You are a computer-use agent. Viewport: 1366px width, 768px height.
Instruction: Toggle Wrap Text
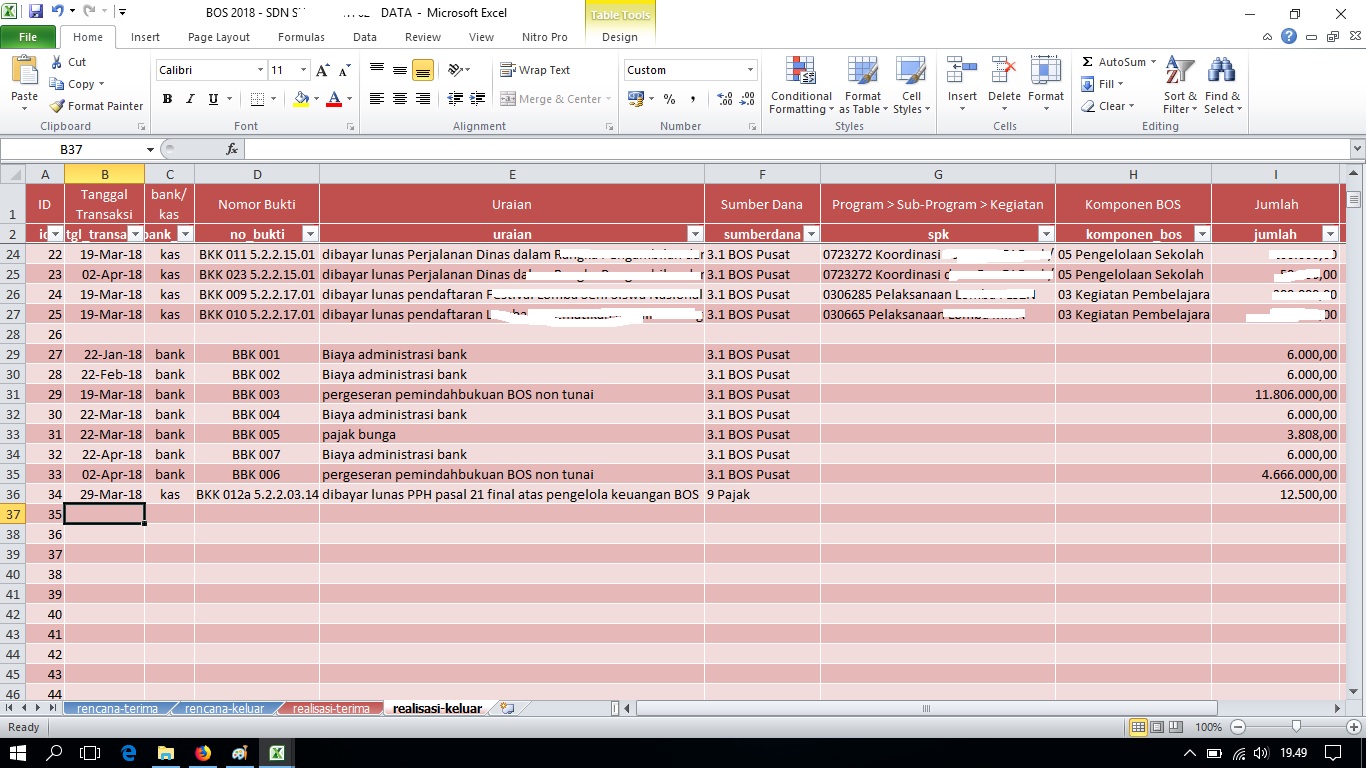535,70
